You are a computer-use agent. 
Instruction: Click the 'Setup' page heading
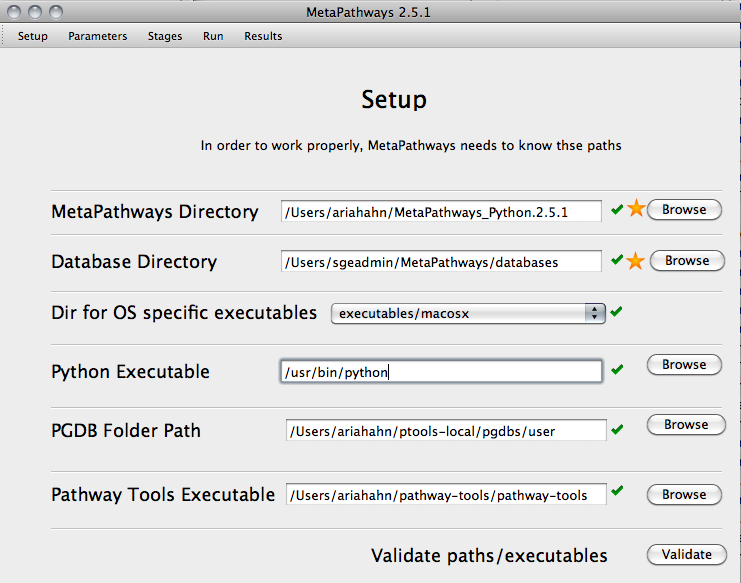click(x=394, y=100)
